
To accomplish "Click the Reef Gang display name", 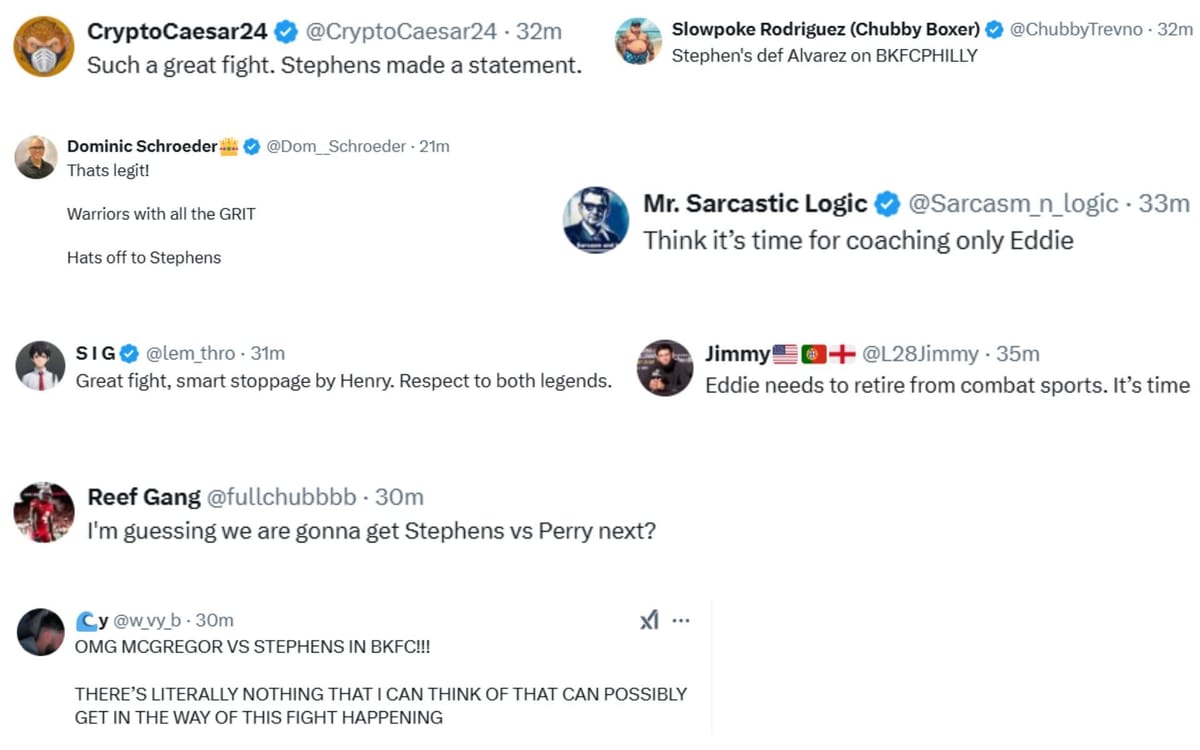I will [142, 497].
